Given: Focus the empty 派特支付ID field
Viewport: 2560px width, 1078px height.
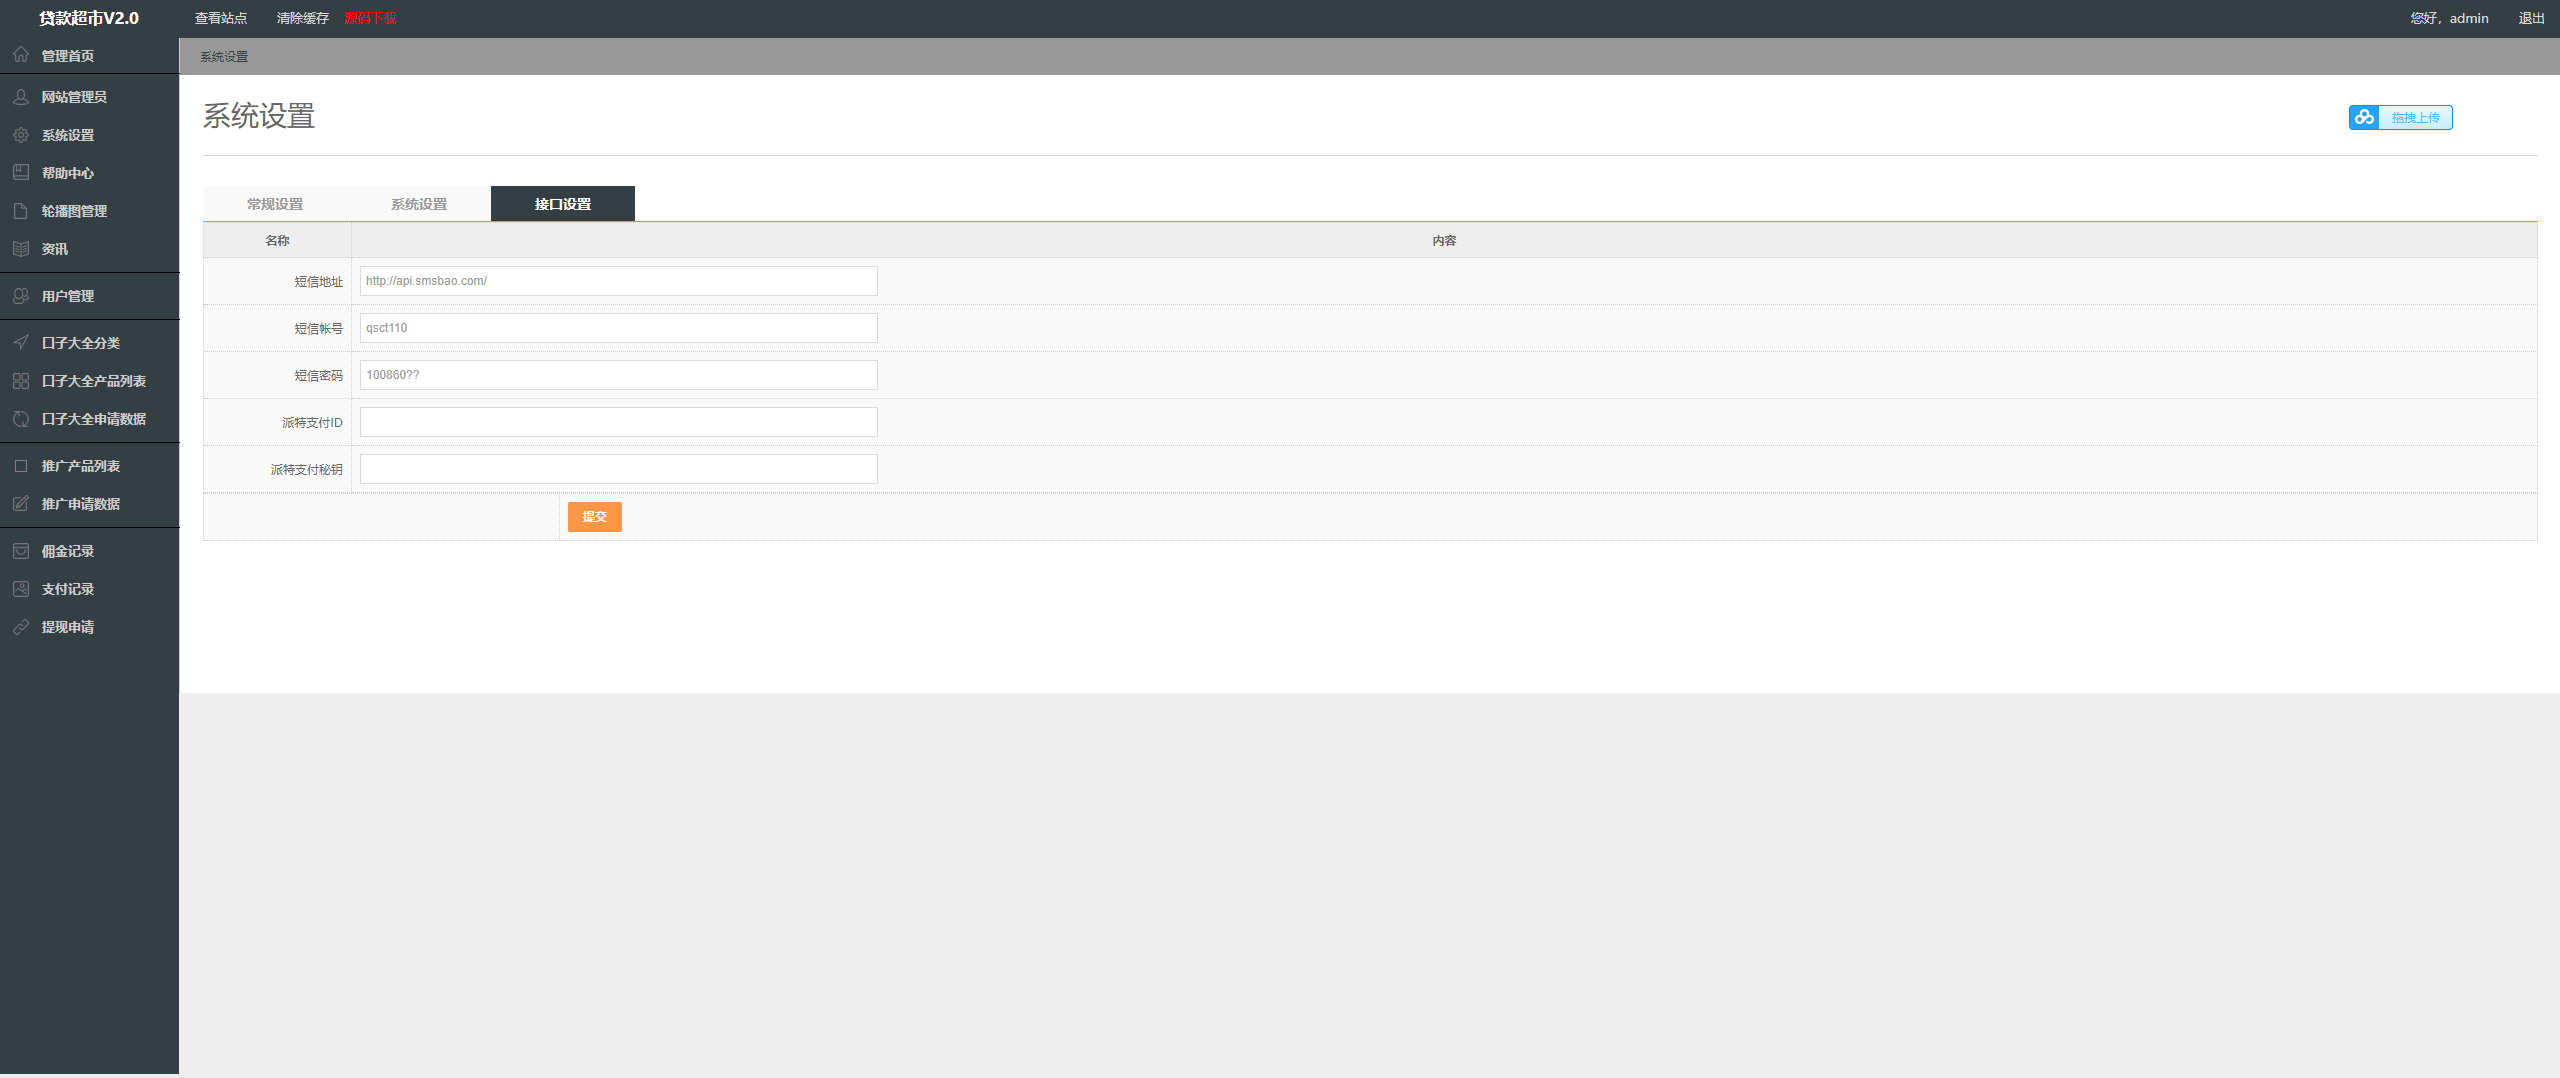Looking at the screenshot, I should point(618,422).
